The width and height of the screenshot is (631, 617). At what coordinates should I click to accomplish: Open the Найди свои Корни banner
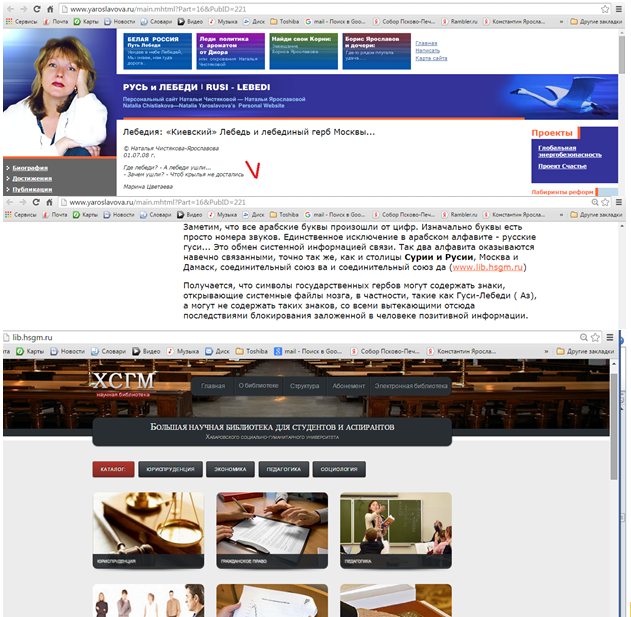[x=303, y=52]
